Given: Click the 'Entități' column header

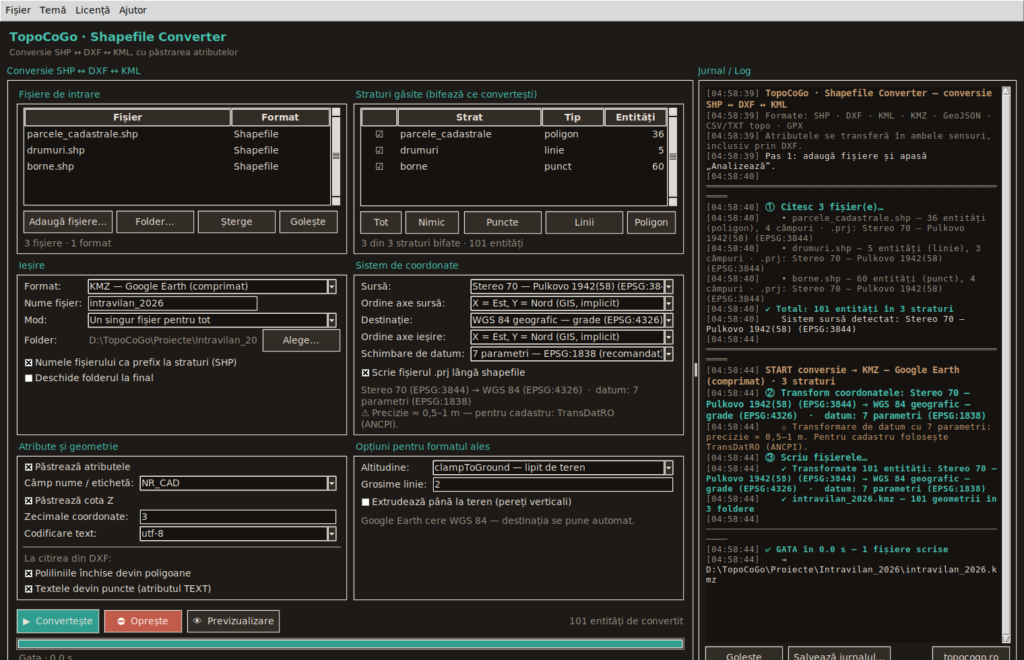Looking at the screenshot, I should click(x=635, y=118).
